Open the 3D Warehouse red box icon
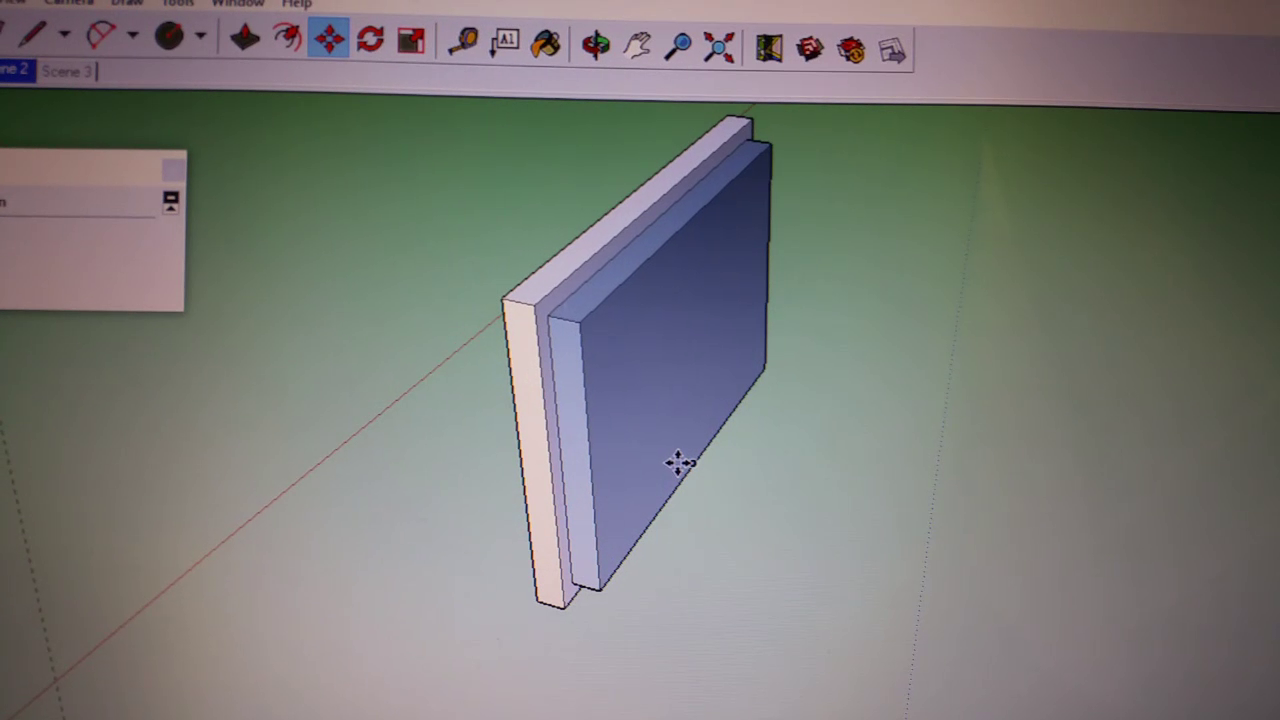1280x720 pixels. point(810,48)
